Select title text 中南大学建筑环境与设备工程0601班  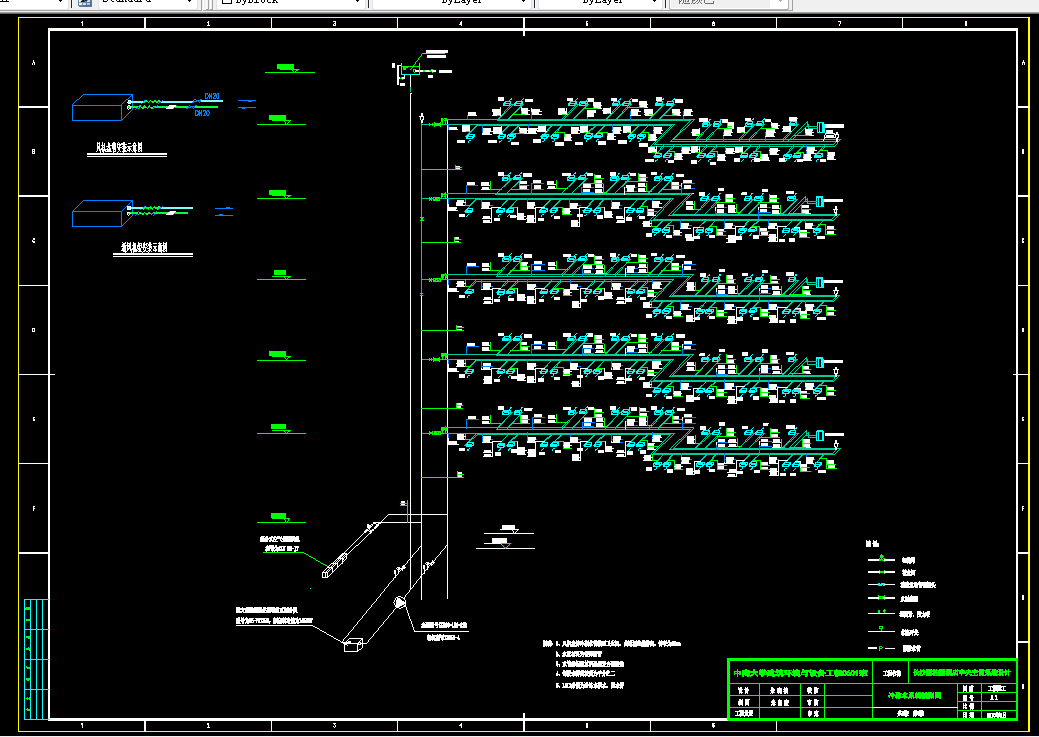(800, 673)
